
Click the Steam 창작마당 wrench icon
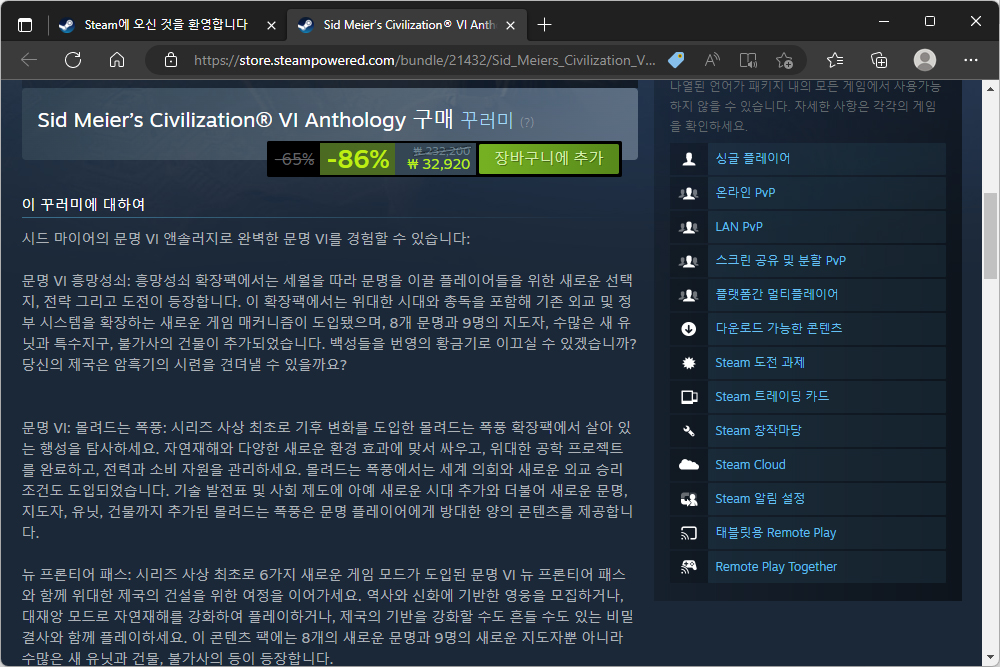[689, 431]
